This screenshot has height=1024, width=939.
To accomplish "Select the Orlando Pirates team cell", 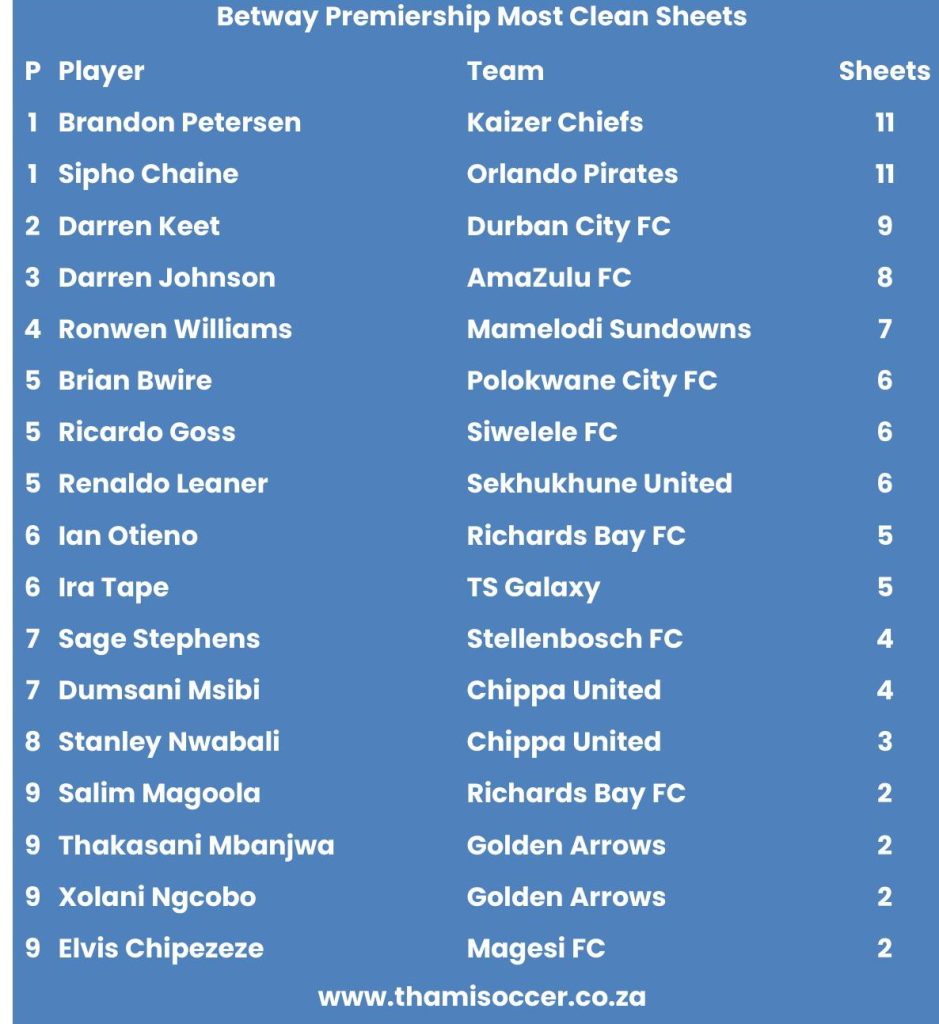I will 572,174.
